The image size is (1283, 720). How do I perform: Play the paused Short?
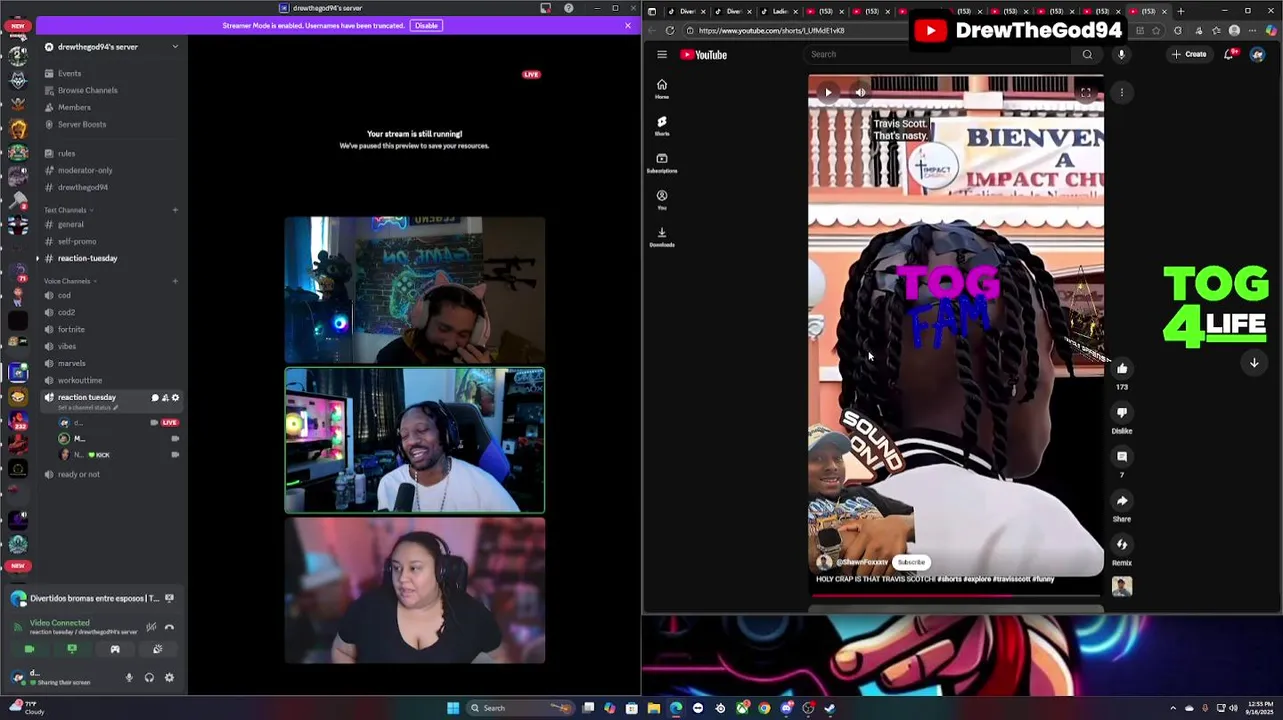point(828,93)
